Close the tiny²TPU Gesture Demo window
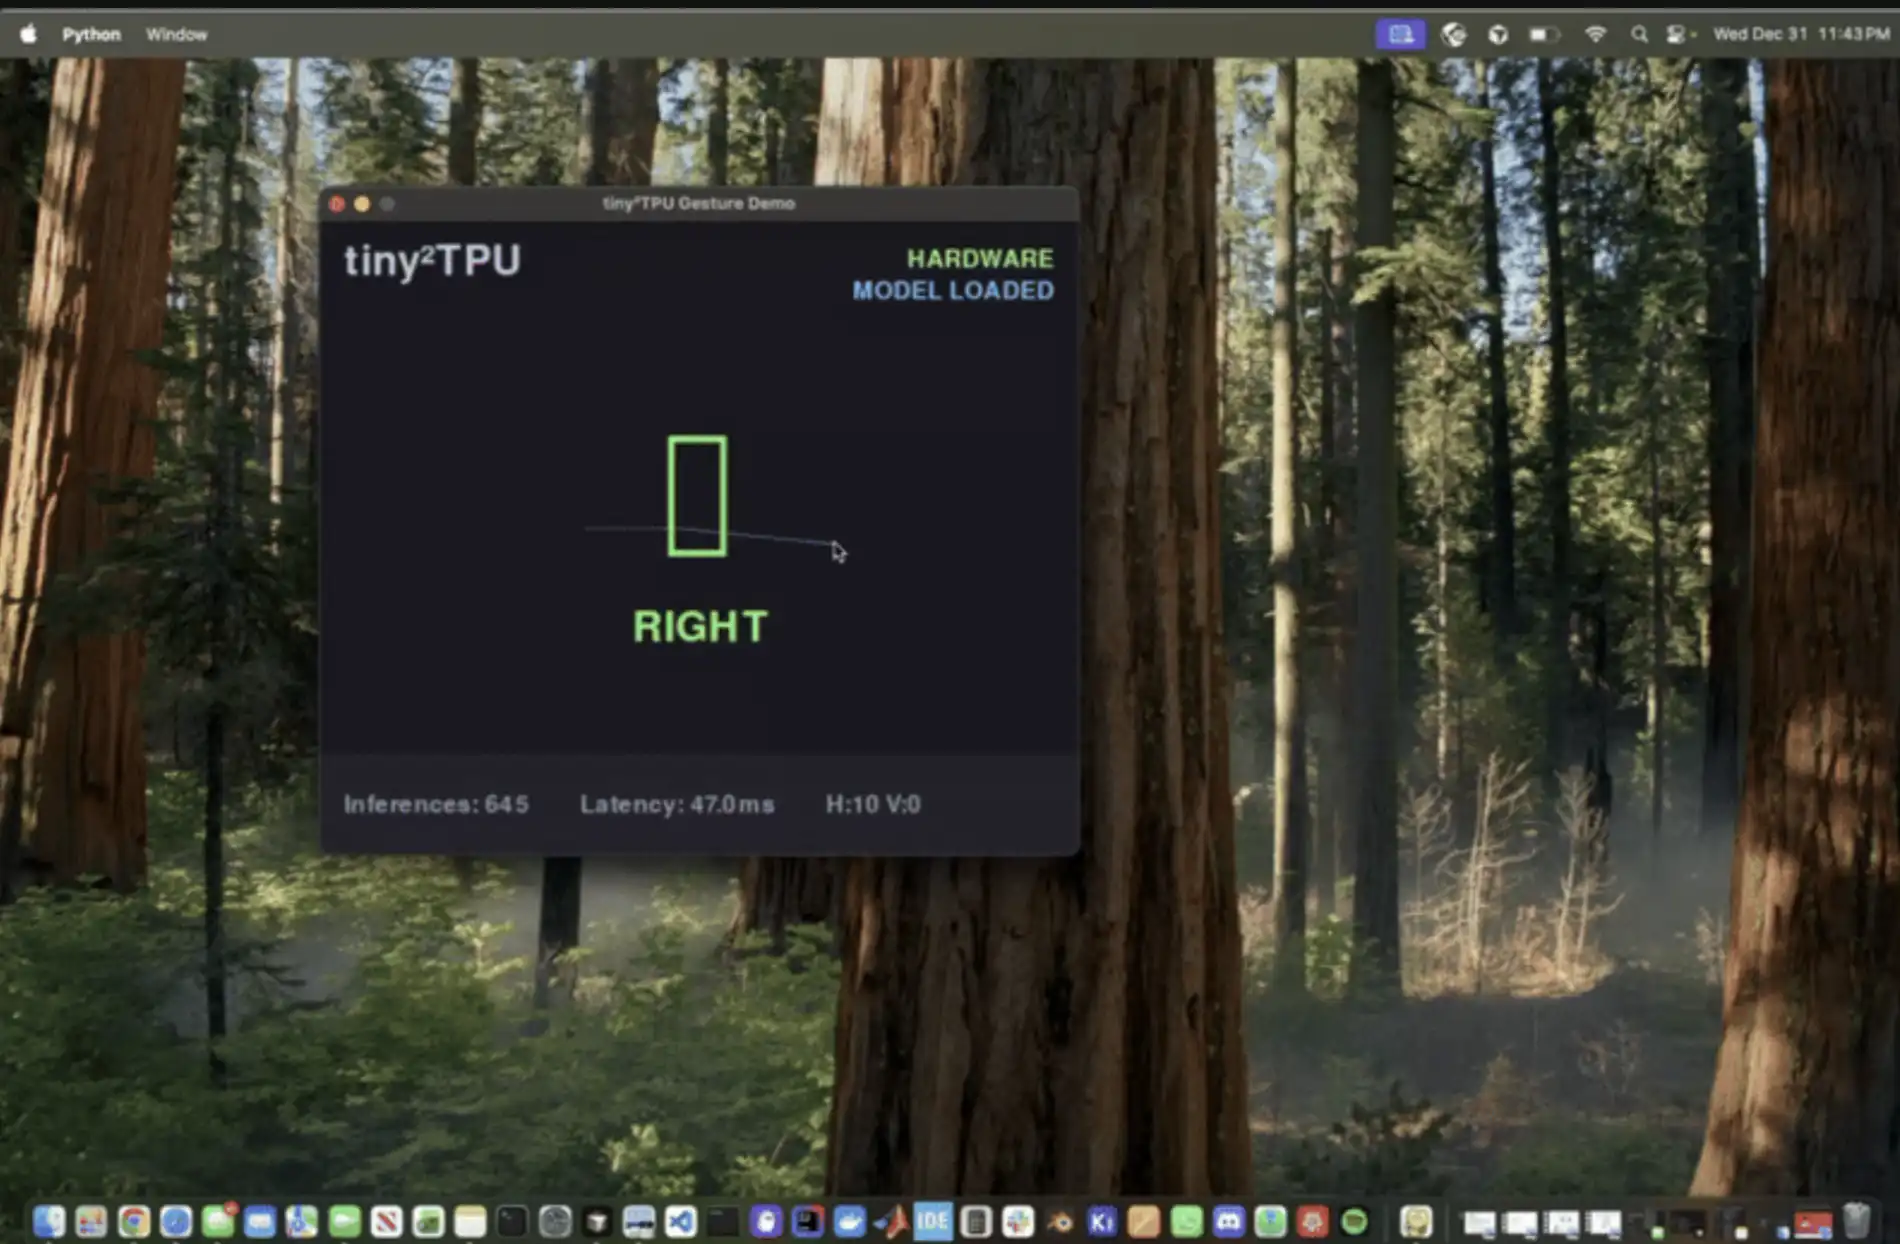The height and width of the screenshot is (1244, 1900). point(337,204)
